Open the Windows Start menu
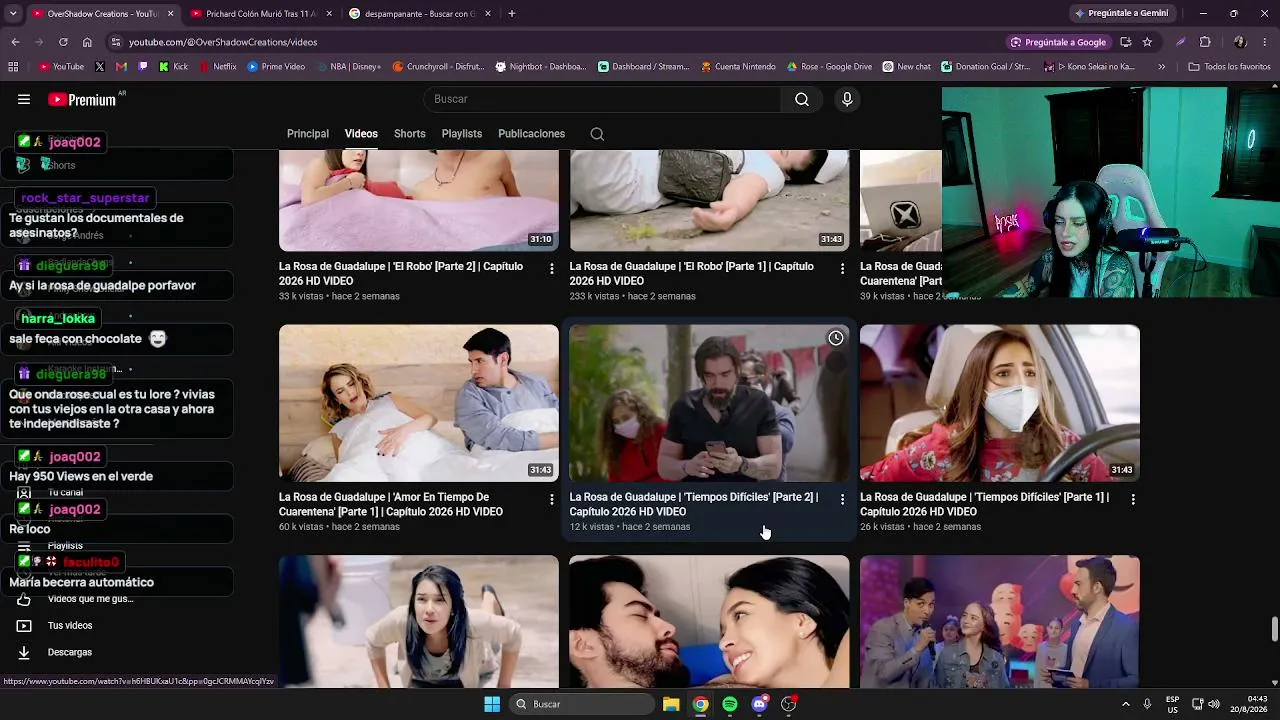This screenshot has height=720, width=1280. [x=492, y=704]
